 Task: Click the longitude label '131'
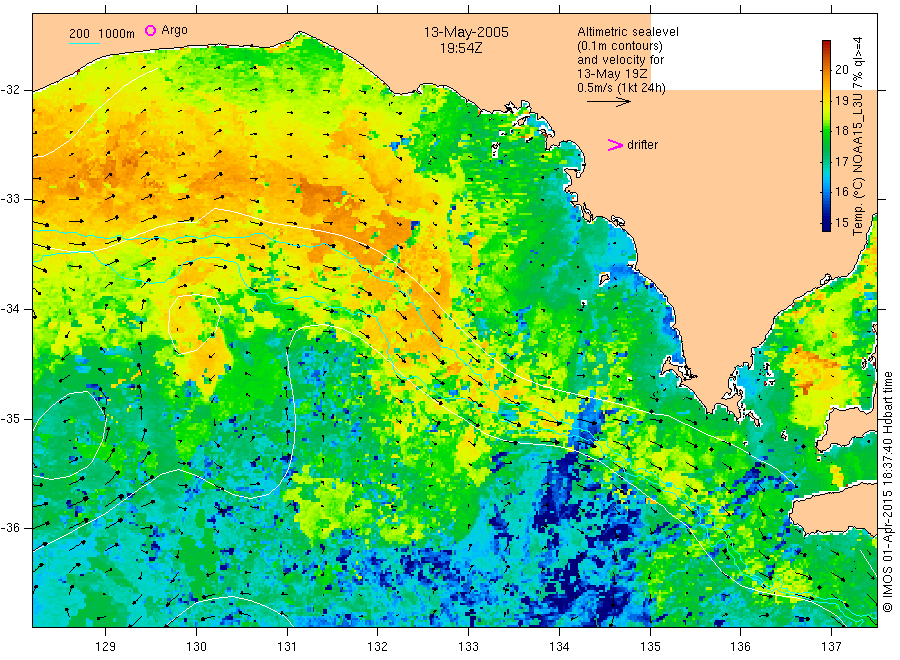click(287, 647)
